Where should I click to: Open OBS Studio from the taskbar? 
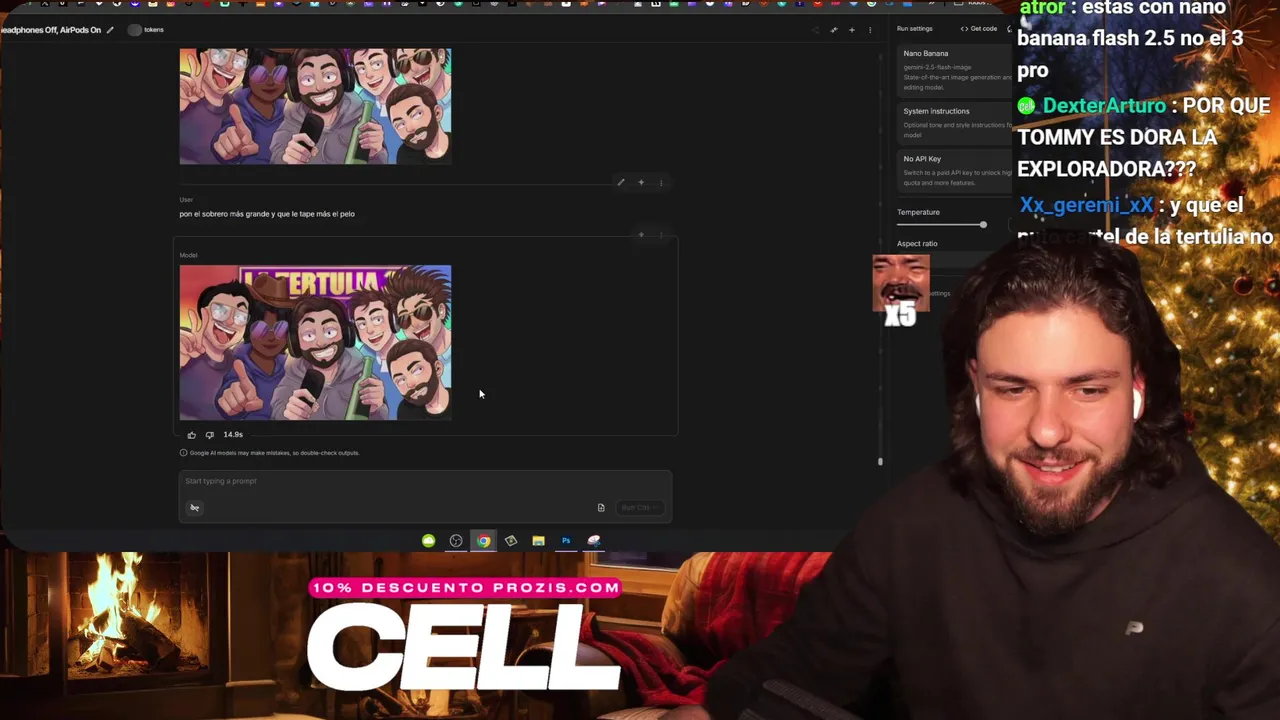pos(456,541)
